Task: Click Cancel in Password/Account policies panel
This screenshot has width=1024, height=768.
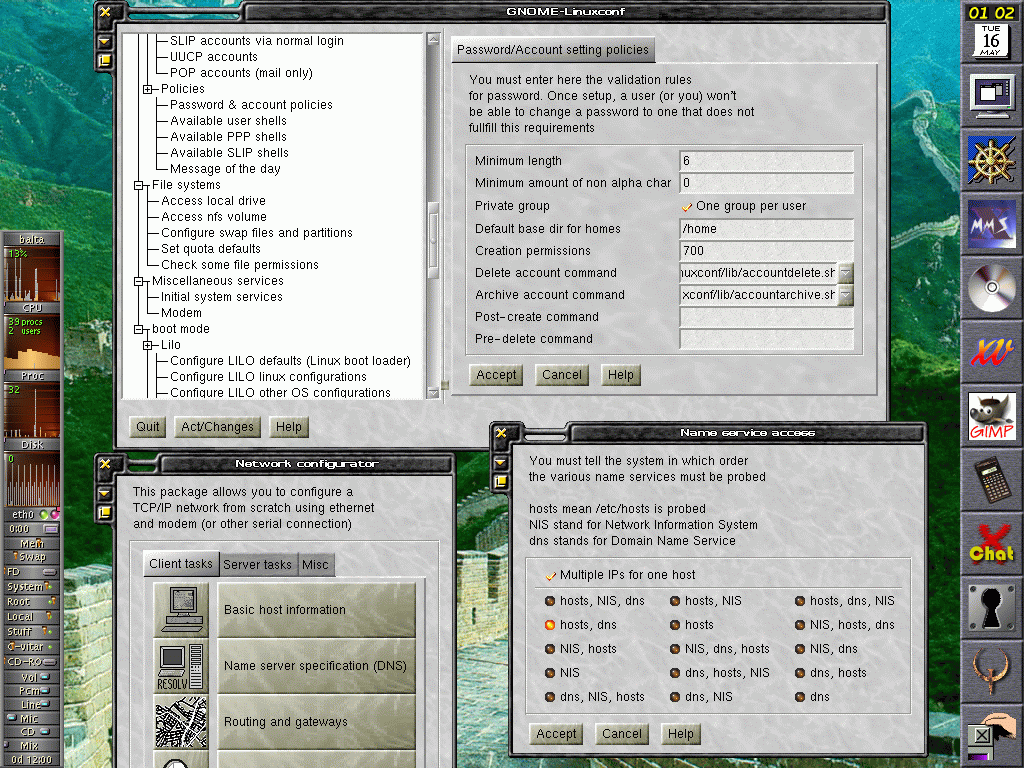Action: 561,375
